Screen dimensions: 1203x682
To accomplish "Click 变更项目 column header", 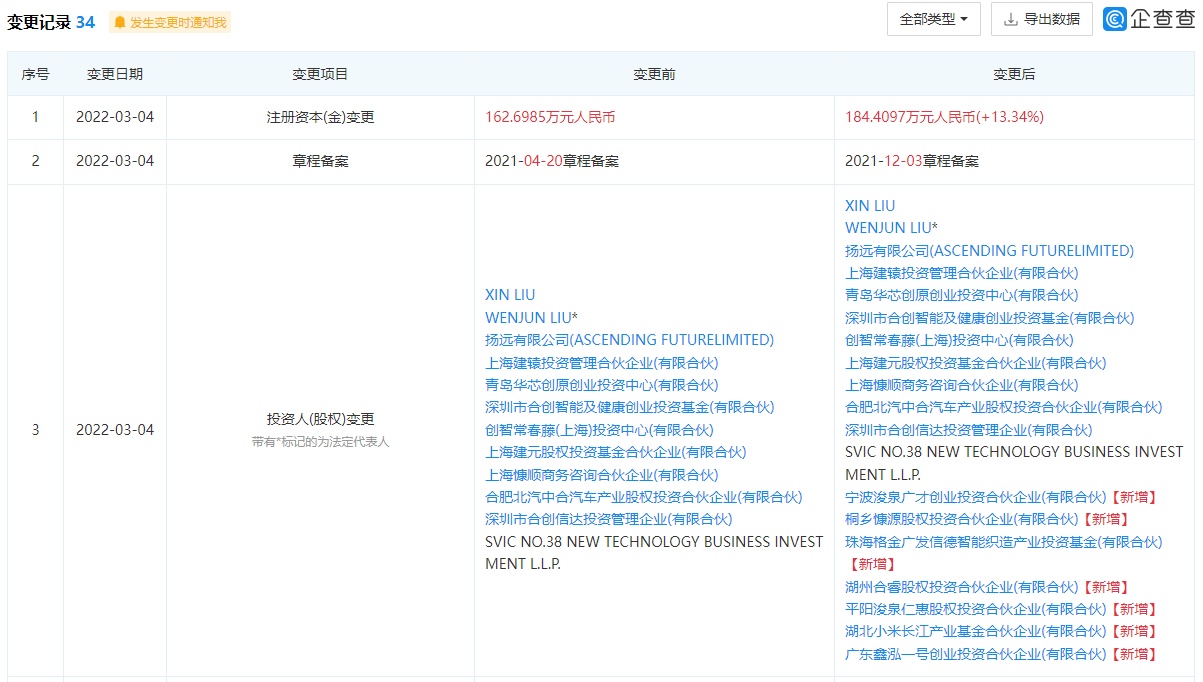I will 320,74.
